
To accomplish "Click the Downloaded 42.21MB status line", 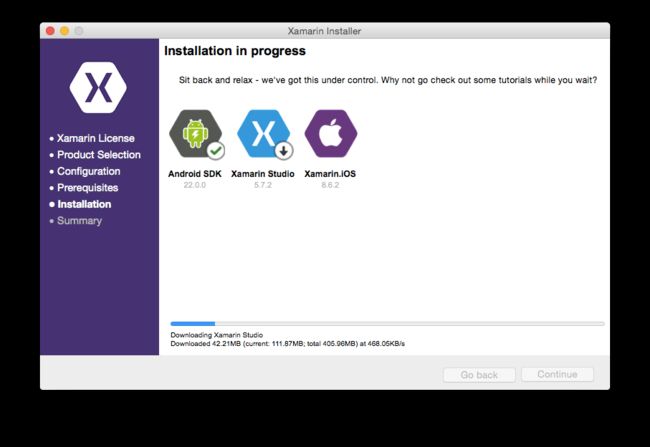I will pos(287,344).
